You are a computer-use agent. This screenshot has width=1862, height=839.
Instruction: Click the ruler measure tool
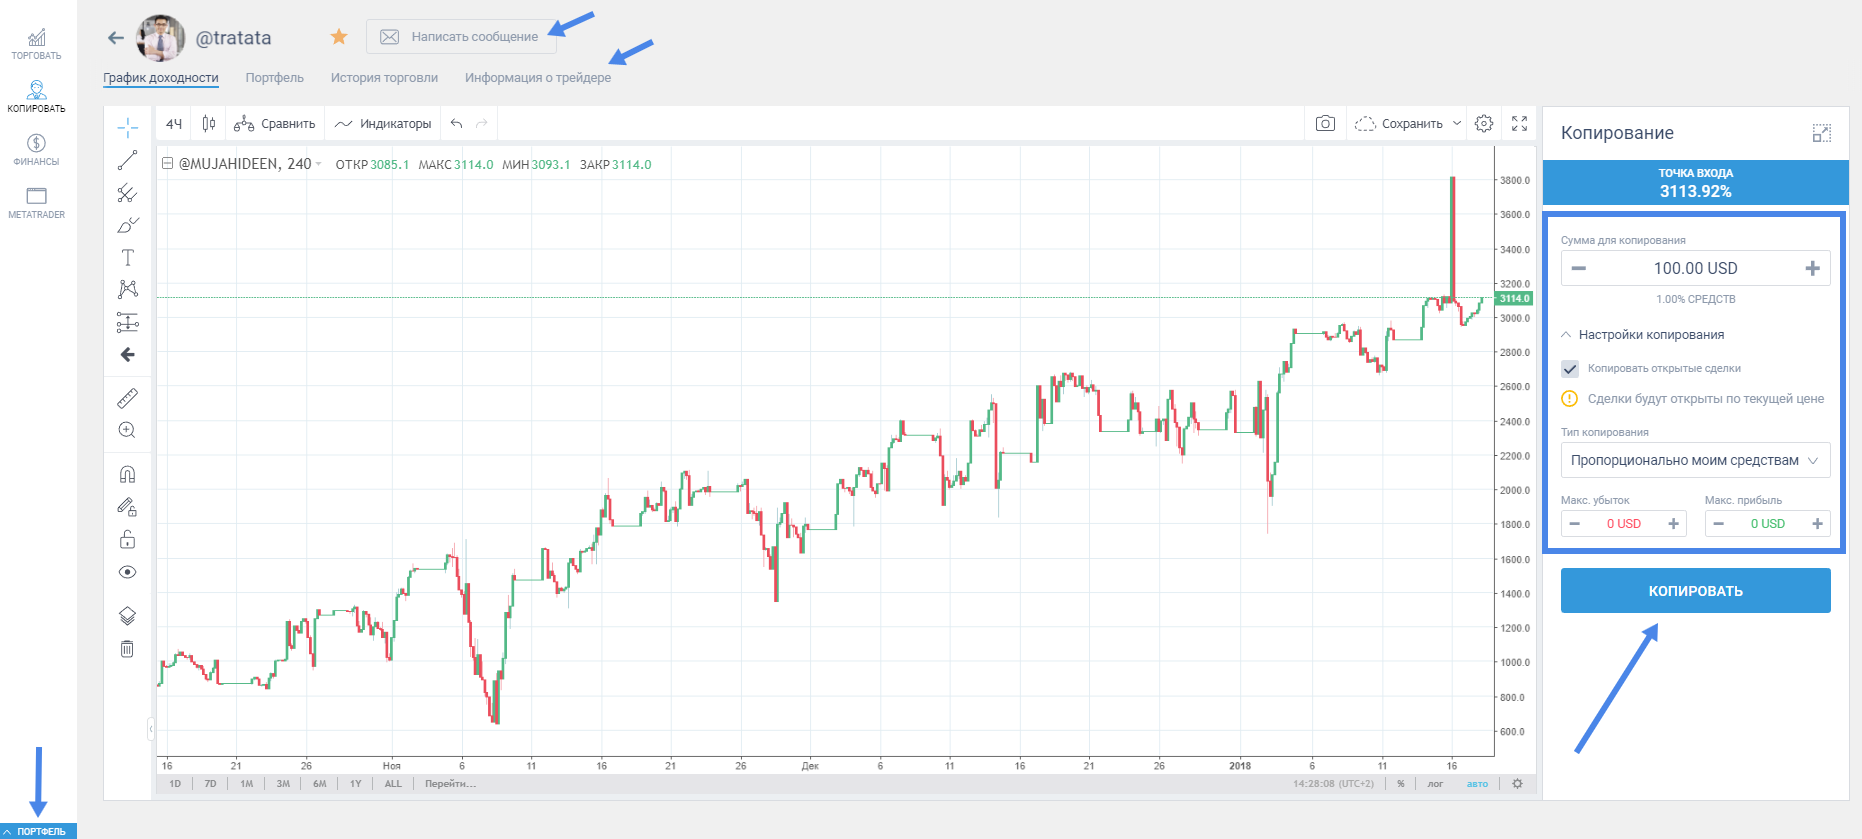pos(127,398)
